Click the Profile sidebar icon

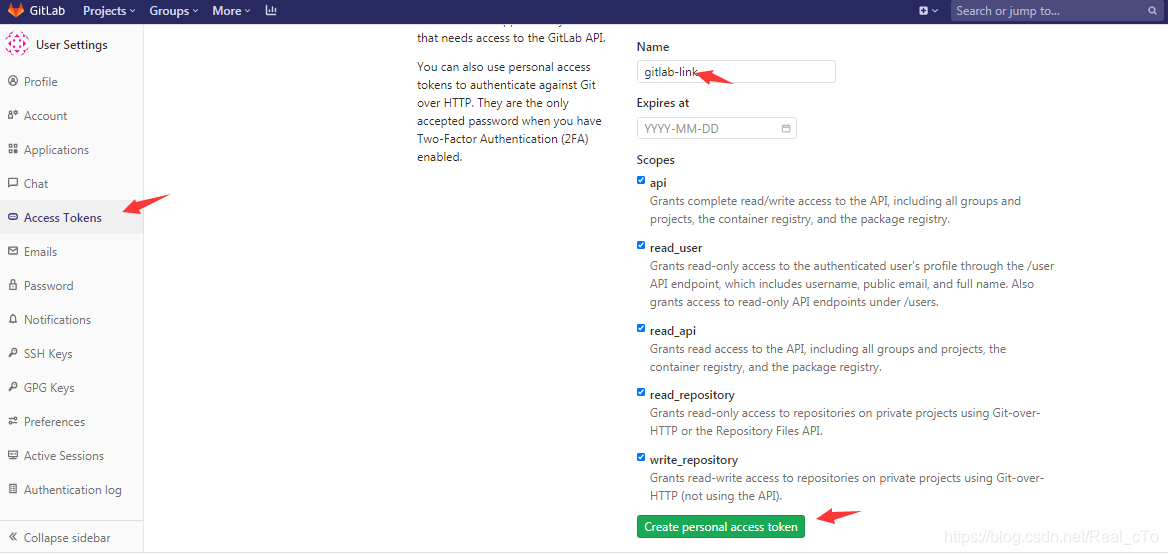tap(13, 81)
